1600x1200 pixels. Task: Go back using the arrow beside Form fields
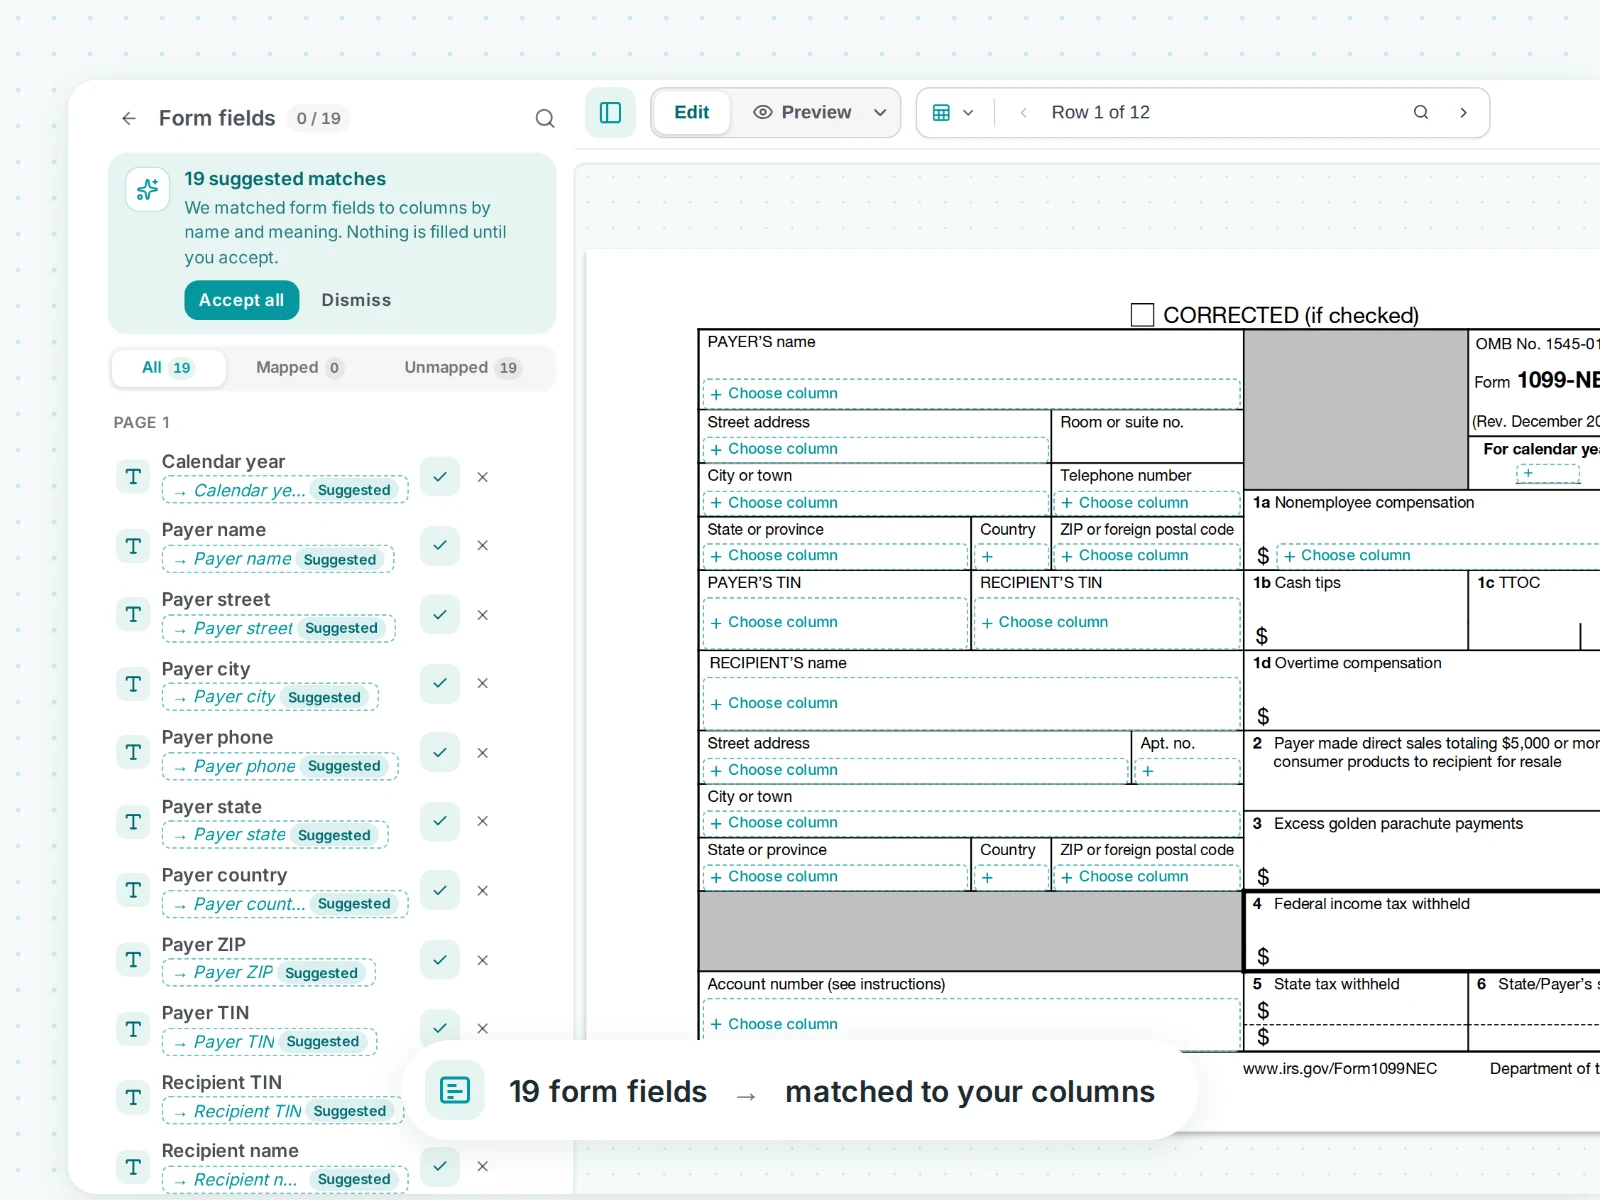[x=129, y=118]
